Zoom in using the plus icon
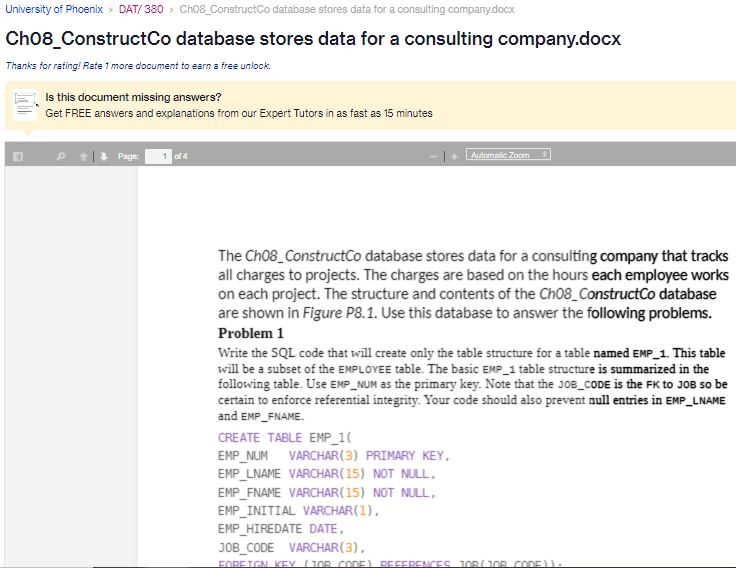This screenshot has height=568, width=736. (x=454, y=156)
